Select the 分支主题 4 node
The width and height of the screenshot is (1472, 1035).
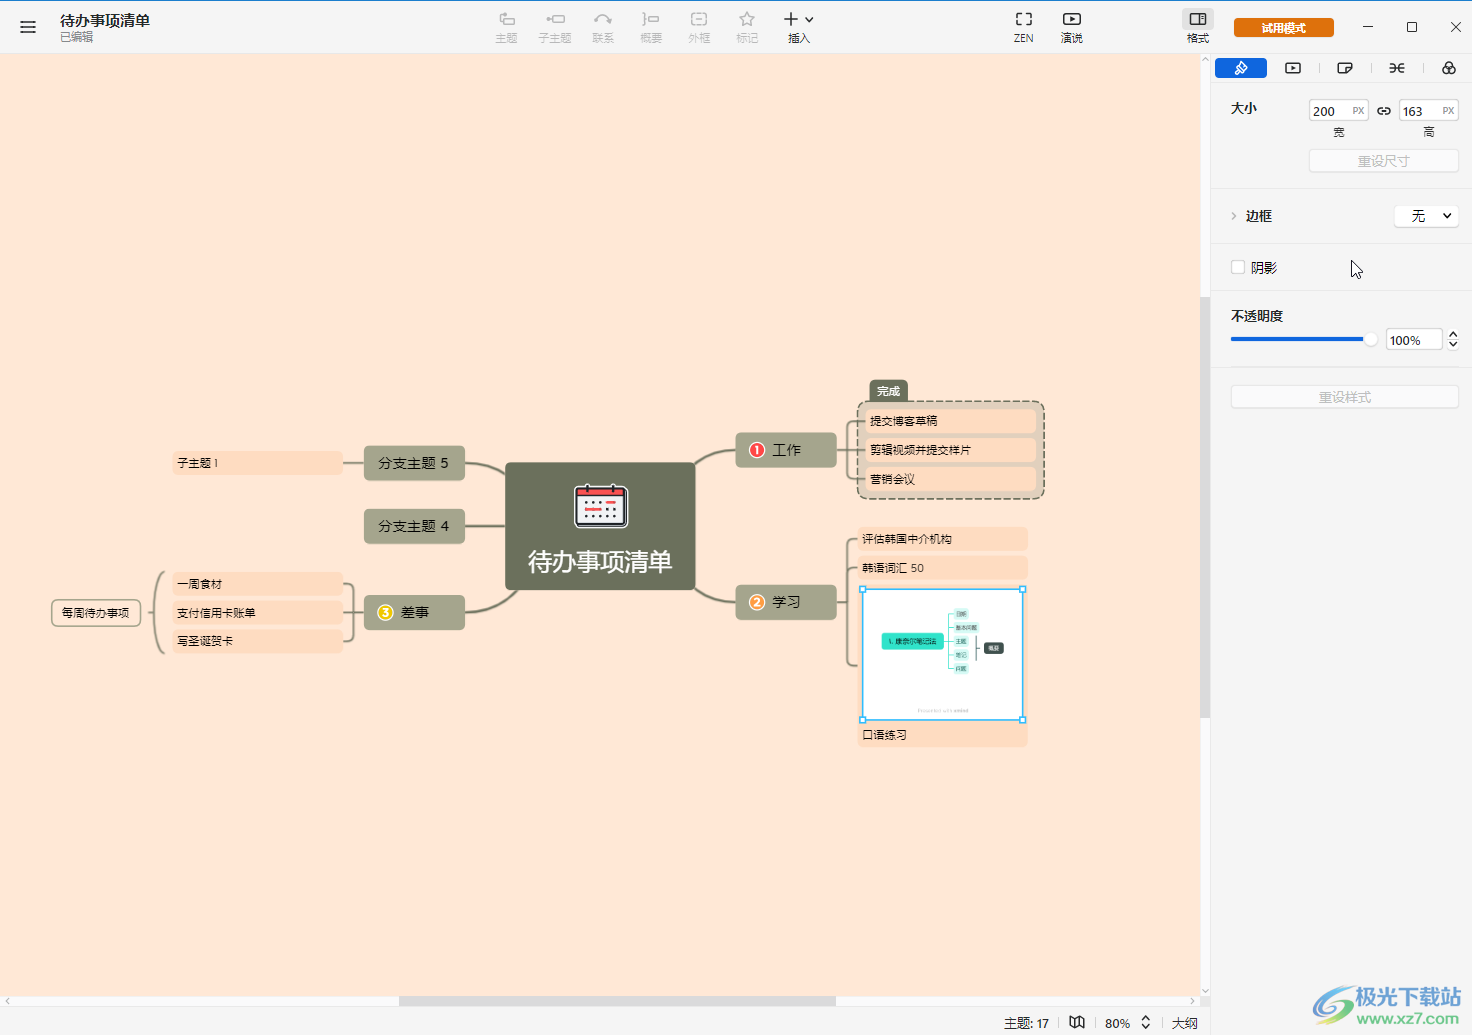point(414,526)
